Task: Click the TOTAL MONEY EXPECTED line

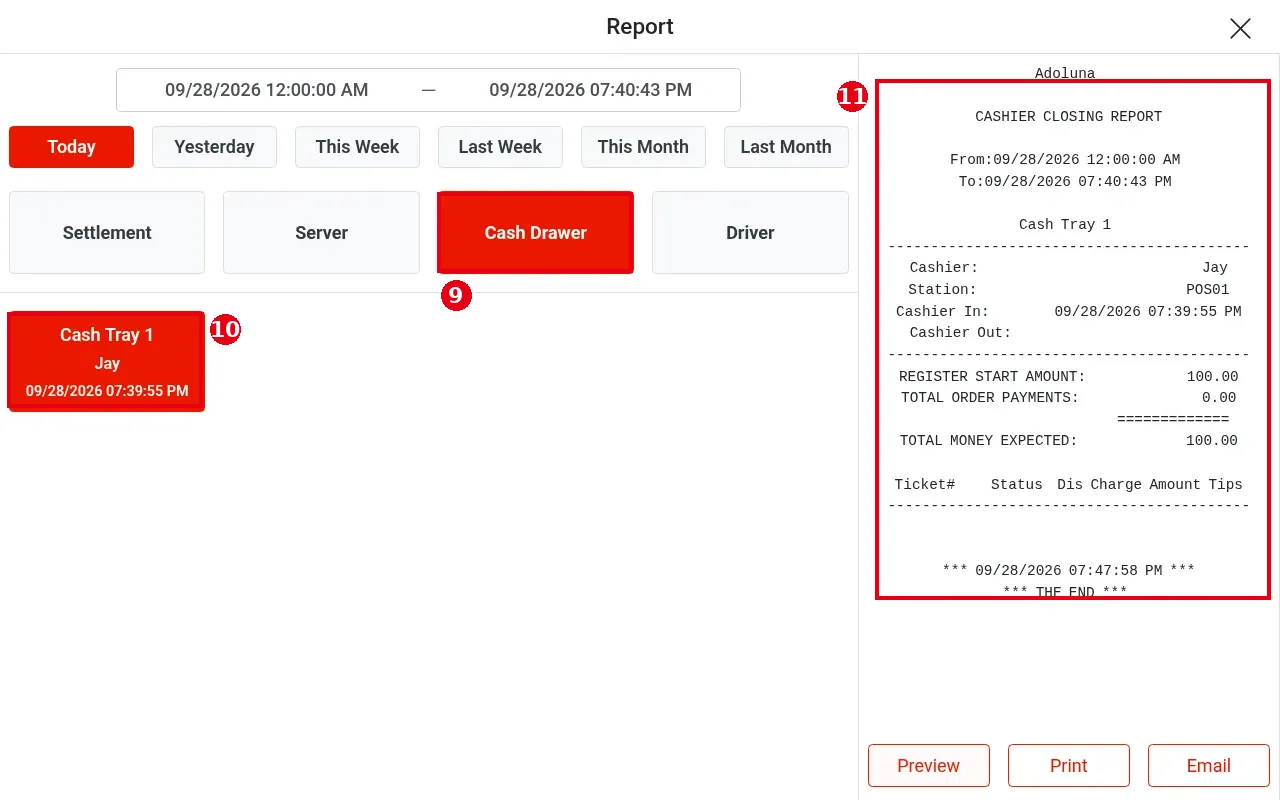Action: tap(1069, 441)
